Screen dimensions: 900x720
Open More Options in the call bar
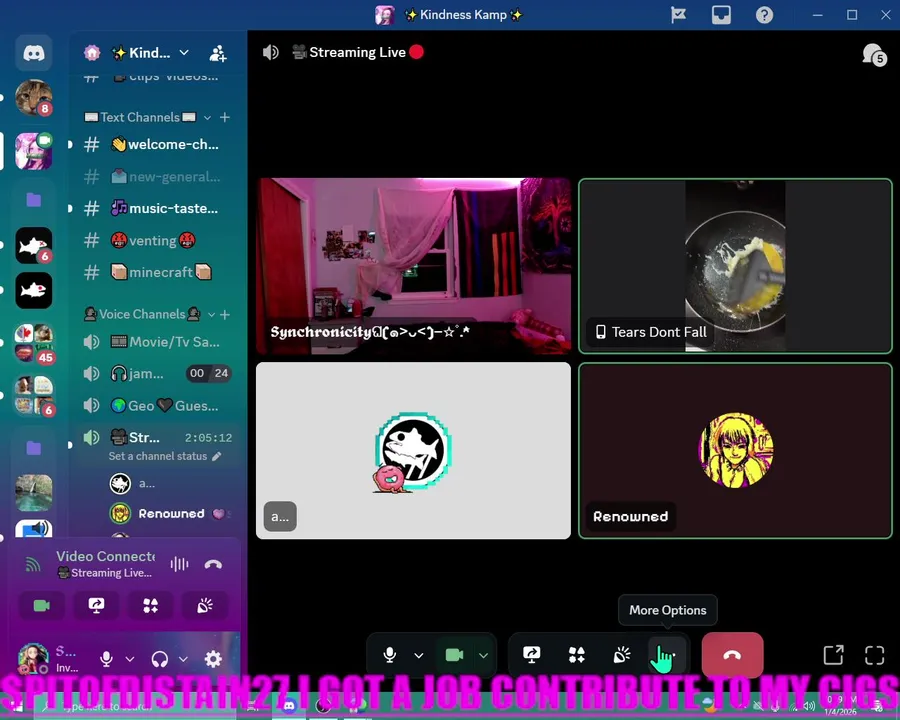point(666,655)
